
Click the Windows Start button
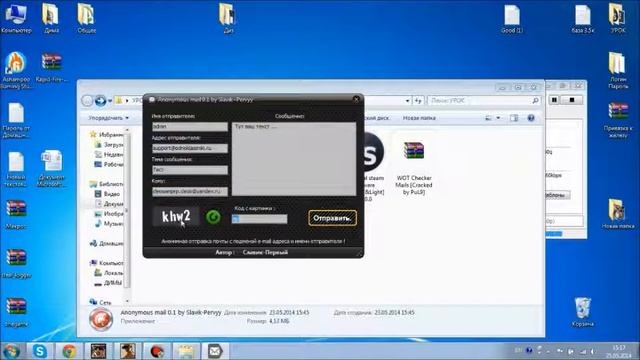pos(11,351)
